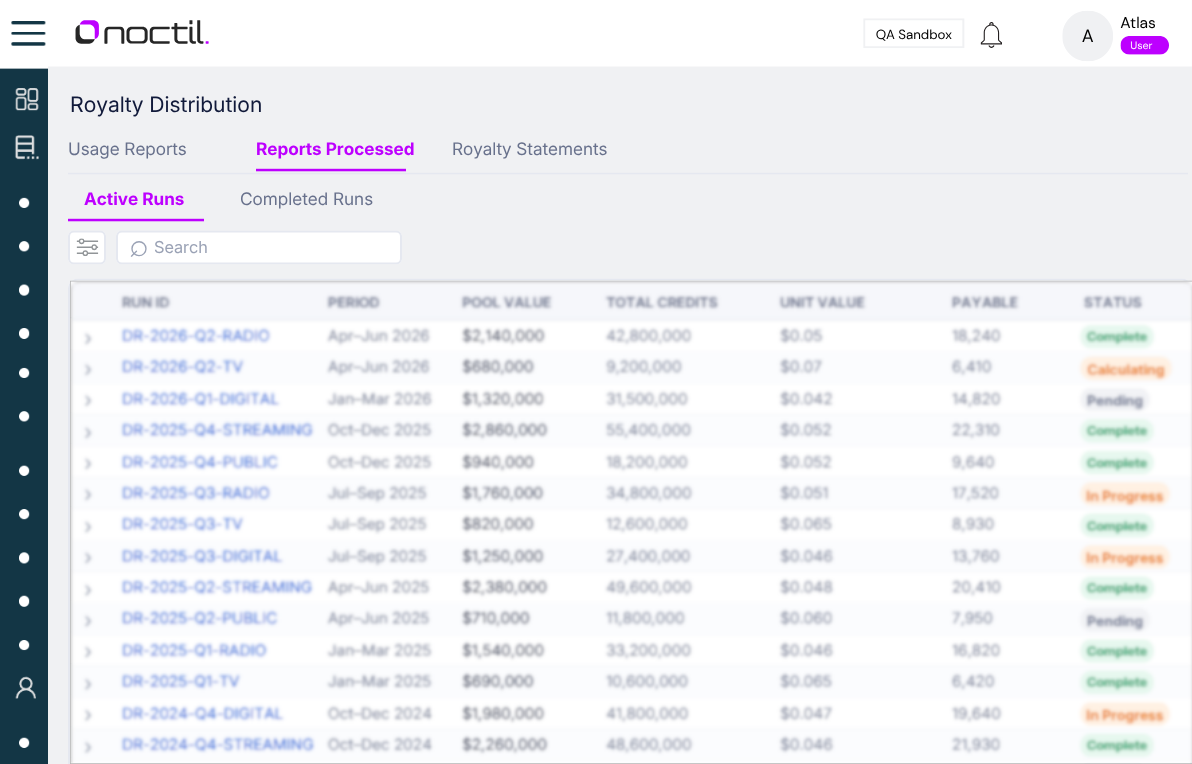1192x764 pixels.
Task: Expand row DR-2026-Q2-TV
Action: (x=88, y=369)
